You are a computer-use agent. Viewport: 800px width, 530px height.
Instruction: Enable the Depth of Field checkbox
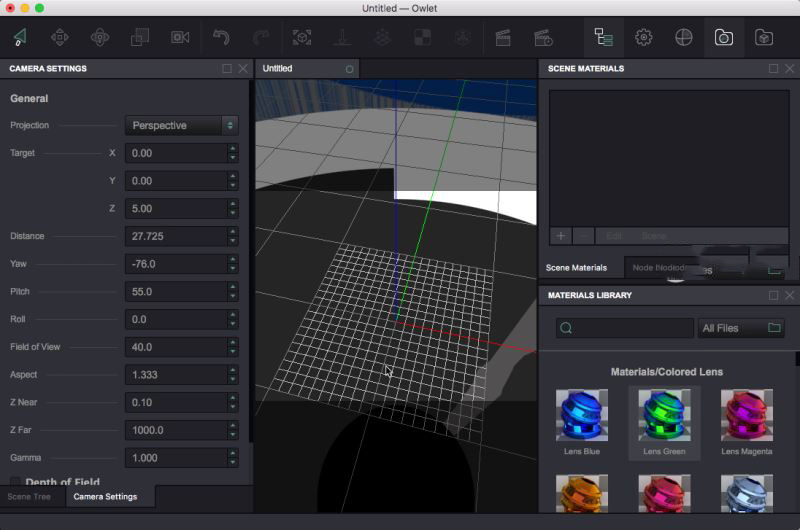click(15, 482)
